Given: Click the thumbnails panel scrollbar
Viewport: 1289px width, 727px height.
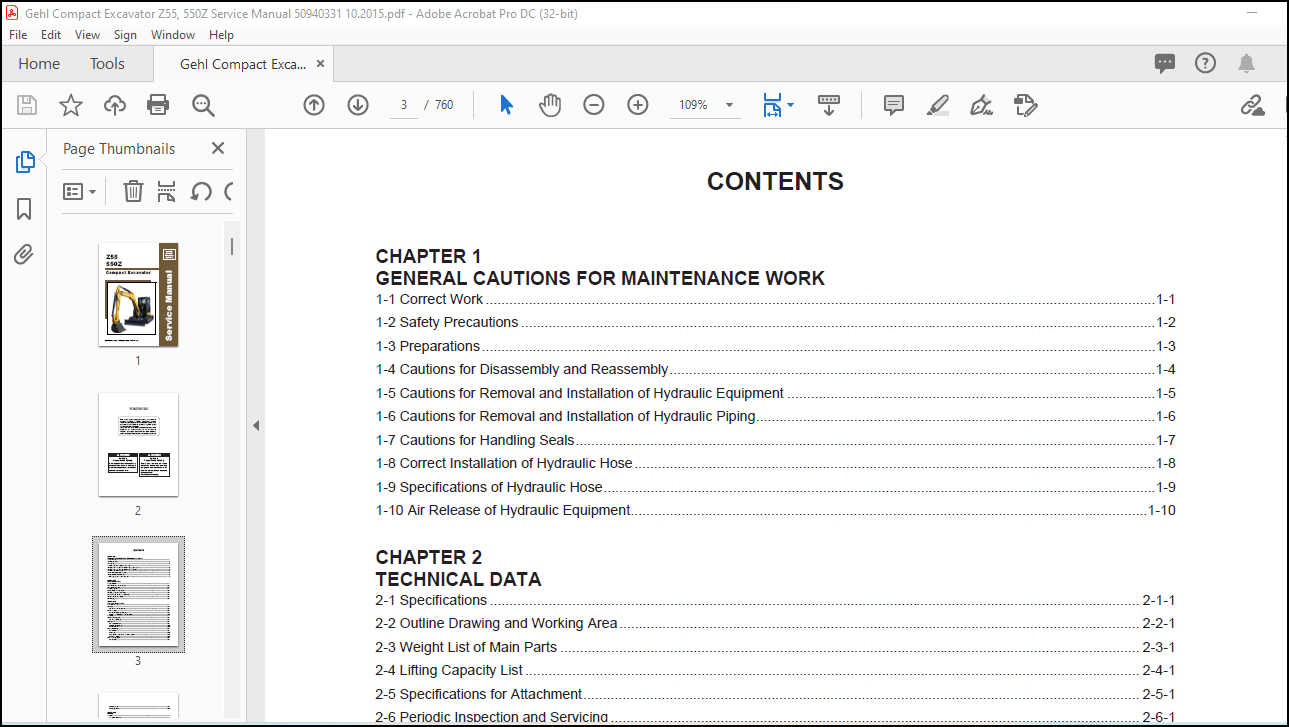Looking at the screenshot, I should pyautogui.click(x=232, y=246).
